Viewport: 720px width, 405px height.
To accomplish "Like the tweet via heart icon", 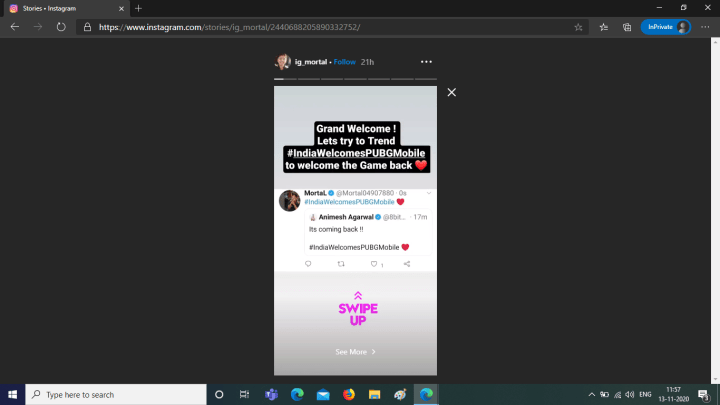I will [374, 264].
